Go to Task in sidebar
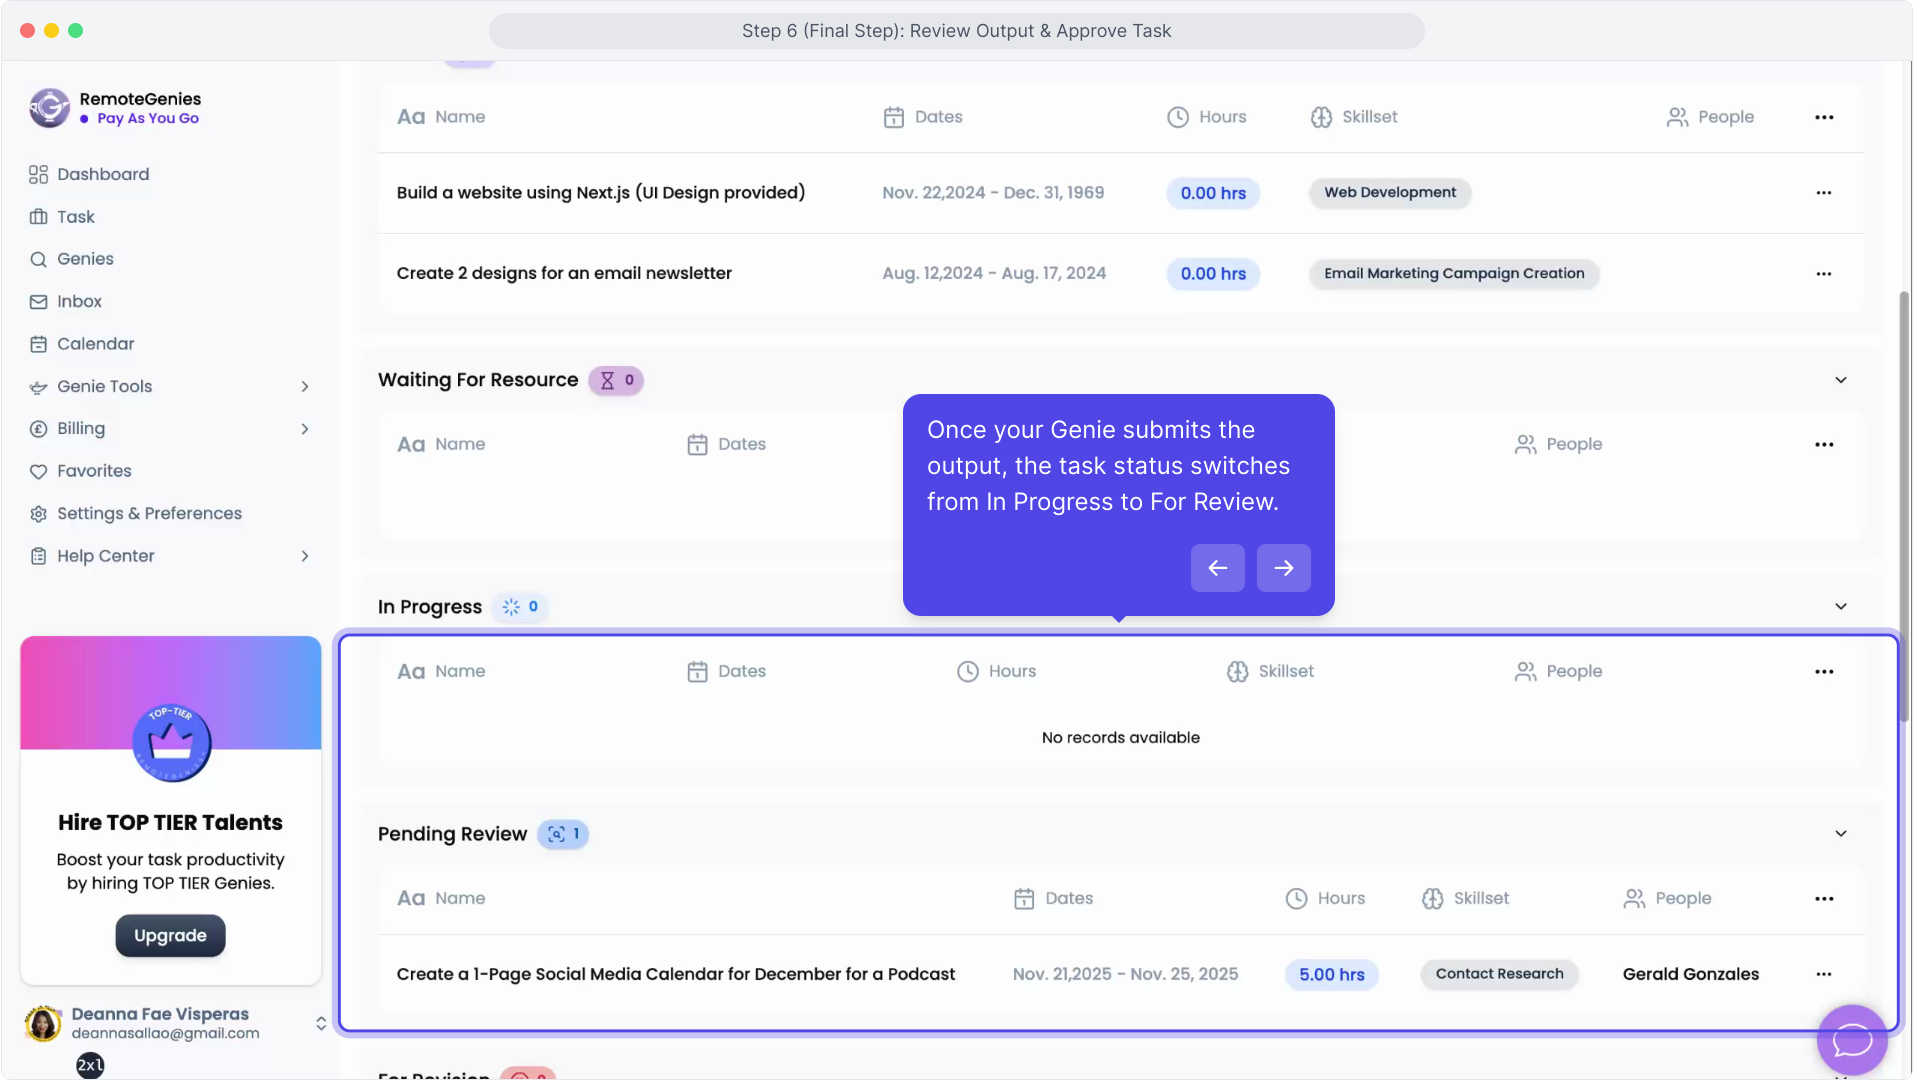1914x1080 pixels. click(62, 217)
